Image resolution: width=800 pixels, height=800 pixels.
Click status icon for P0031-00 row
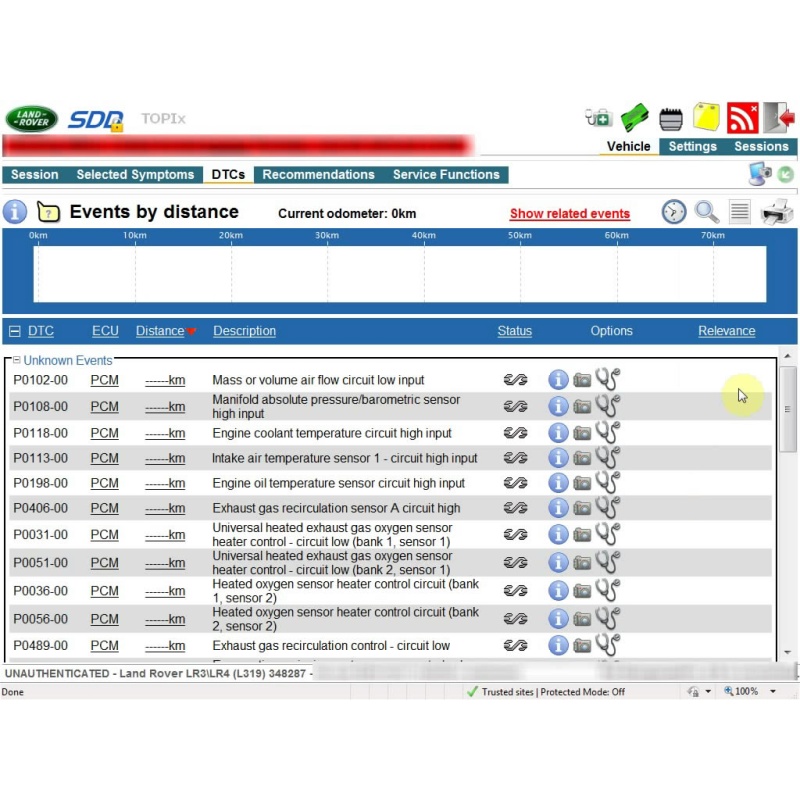coord(515,534)
